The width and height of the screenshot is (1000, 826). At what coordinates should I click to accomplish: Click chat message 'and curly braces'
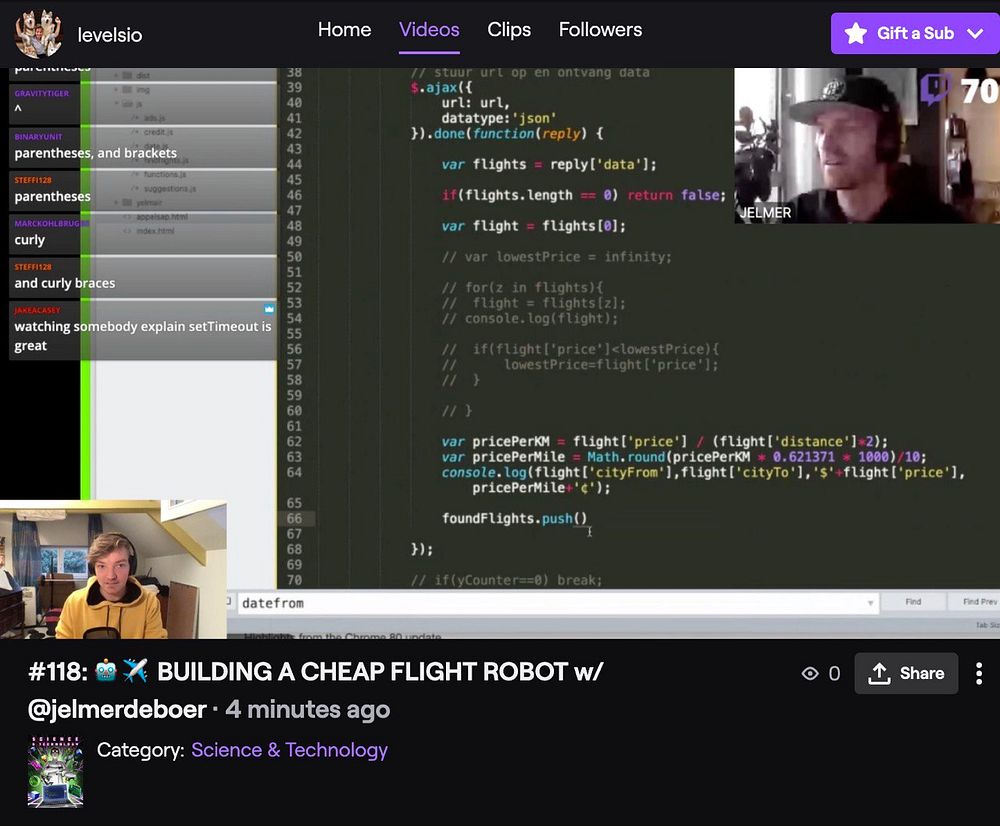[65, 283]
